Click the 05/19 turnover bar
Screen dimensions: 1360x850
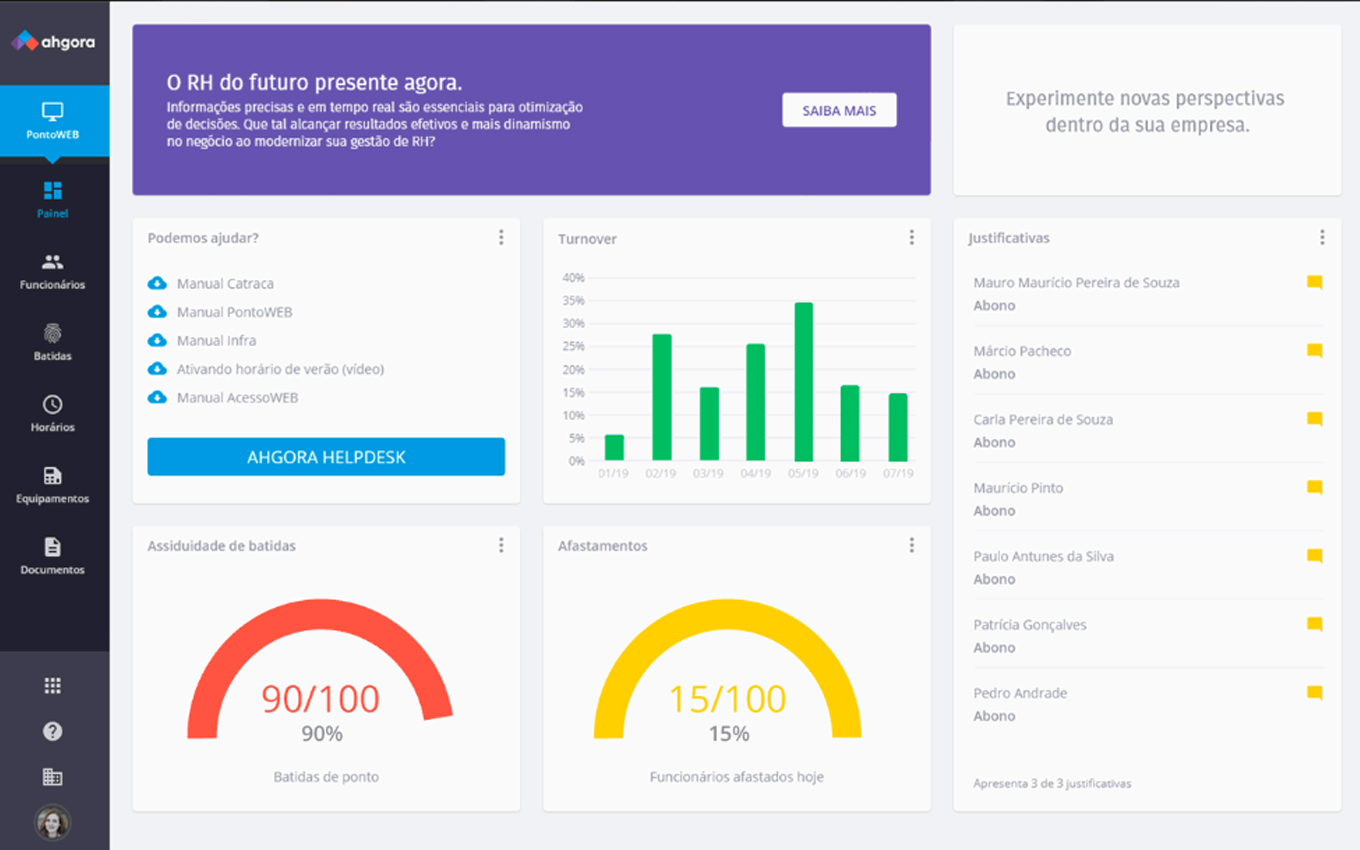tap(803, 381)
